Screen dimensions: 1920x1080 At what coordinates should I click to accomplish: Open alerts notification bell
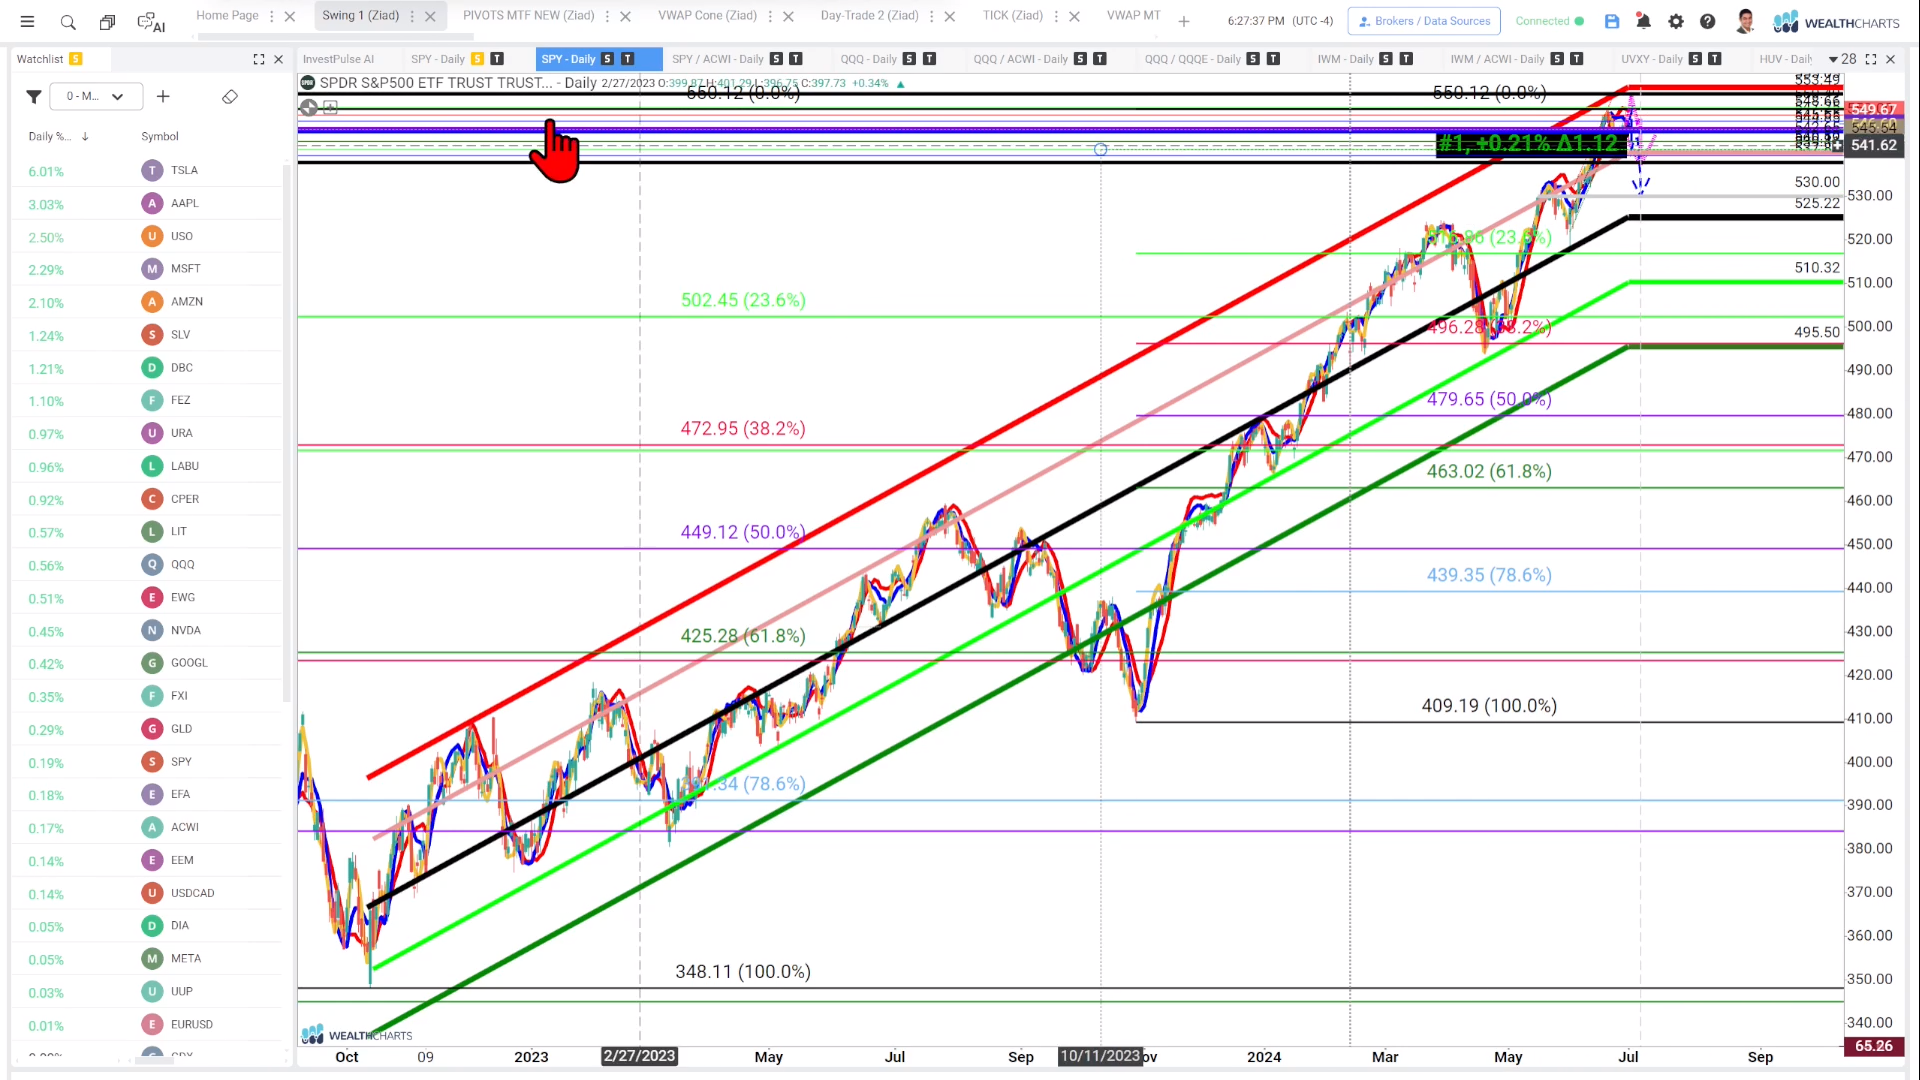click(1643, 21)
